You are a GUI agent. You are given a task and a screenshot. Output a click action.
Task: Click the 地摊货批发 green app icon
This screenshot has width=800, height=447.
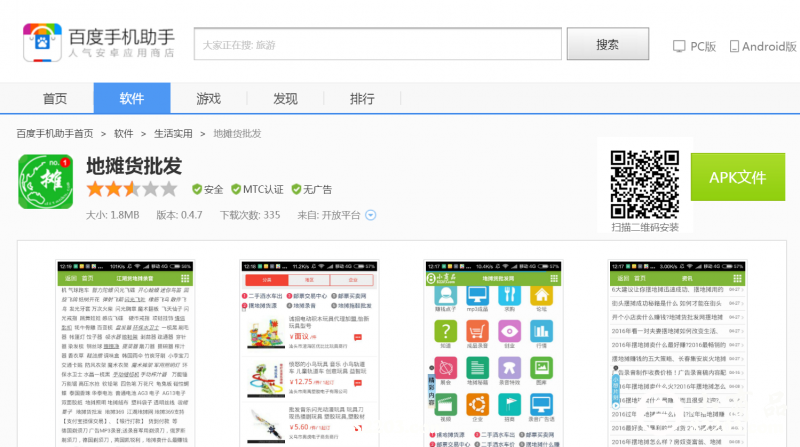tap(45, 182)
